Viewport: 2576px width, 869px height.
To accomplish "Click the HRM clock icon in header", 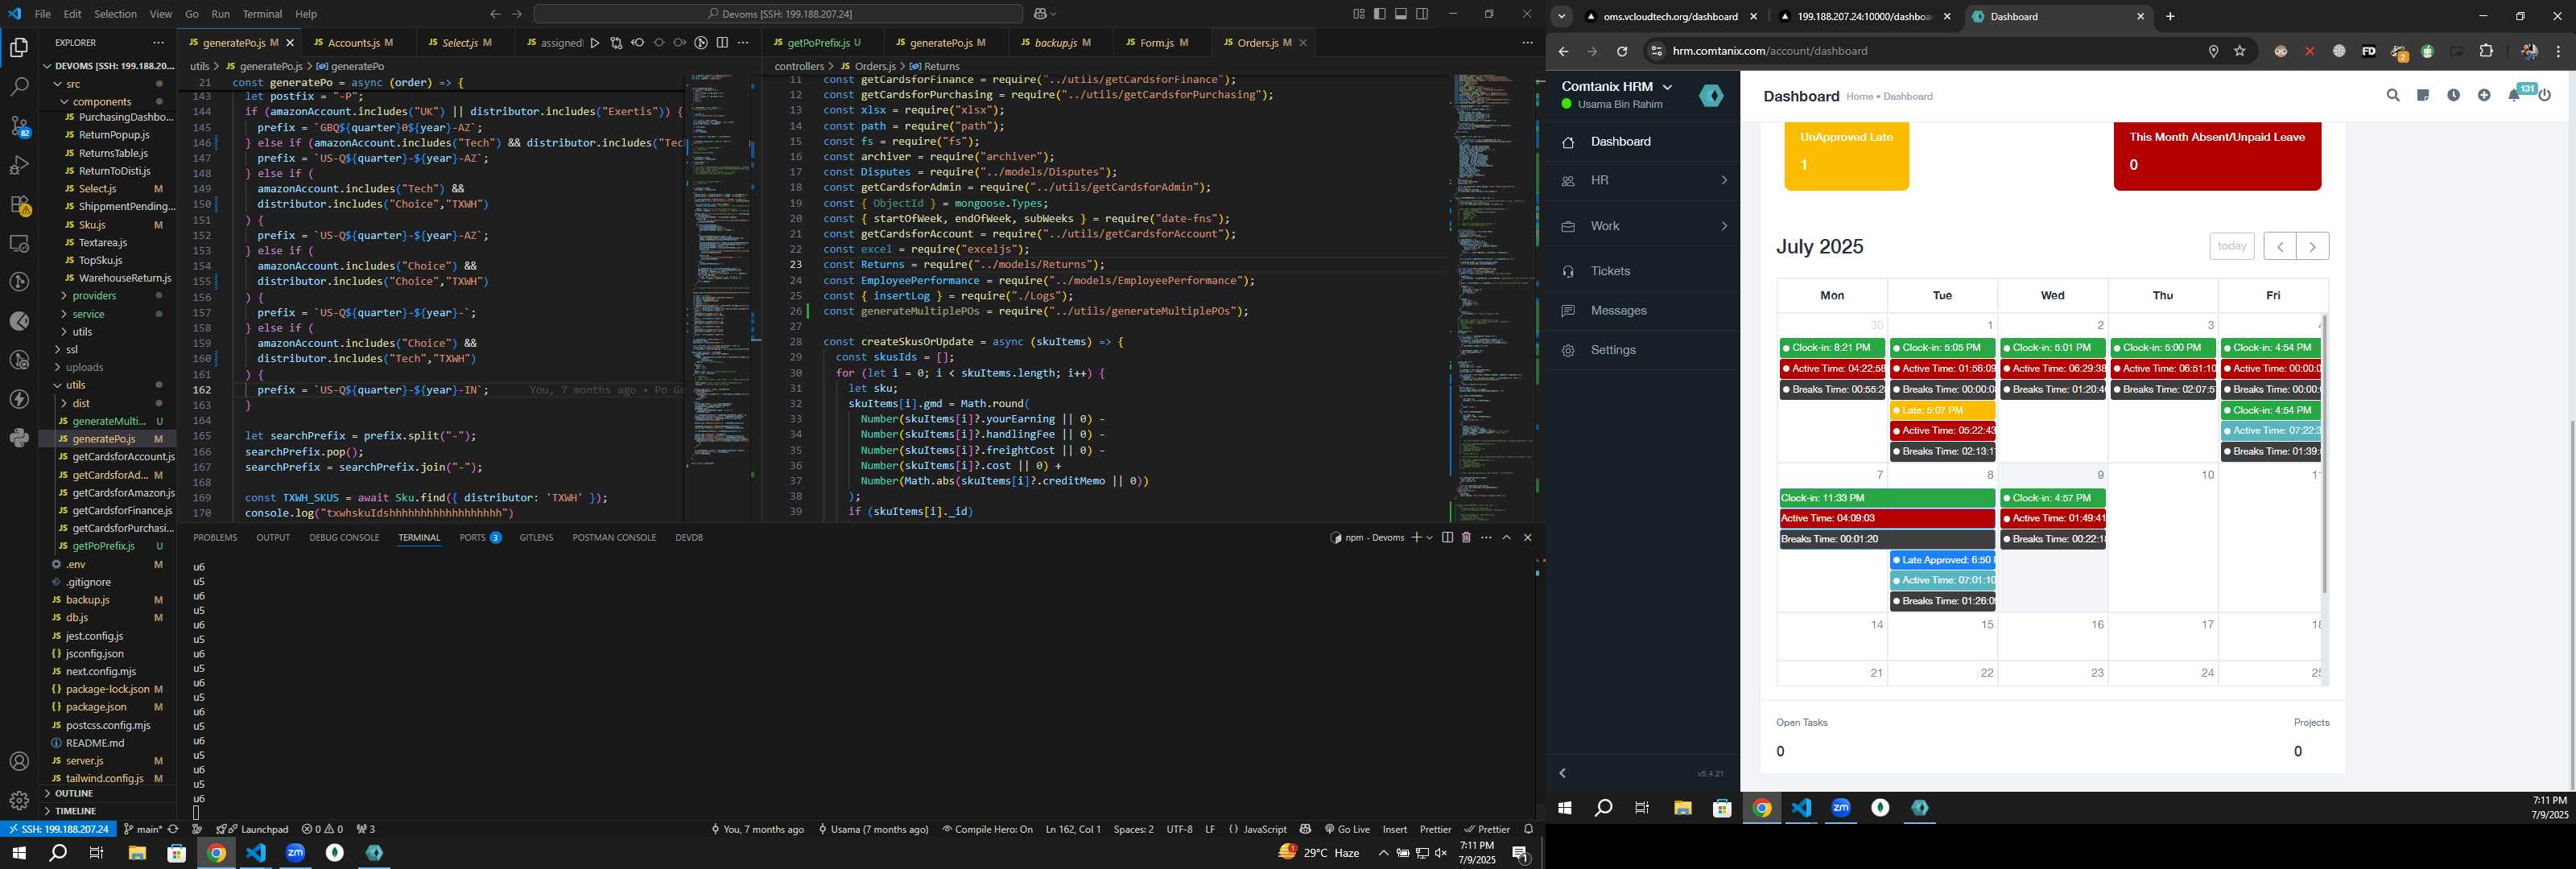I will coord(2453,96).
